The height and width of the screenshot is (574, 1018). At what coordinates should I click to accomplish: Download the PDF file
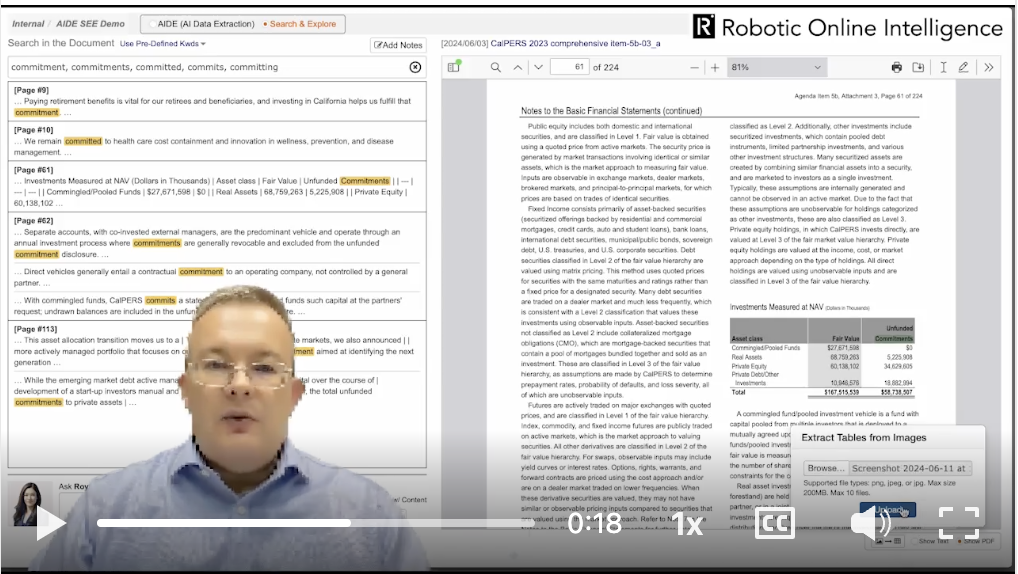click(918, 67)
